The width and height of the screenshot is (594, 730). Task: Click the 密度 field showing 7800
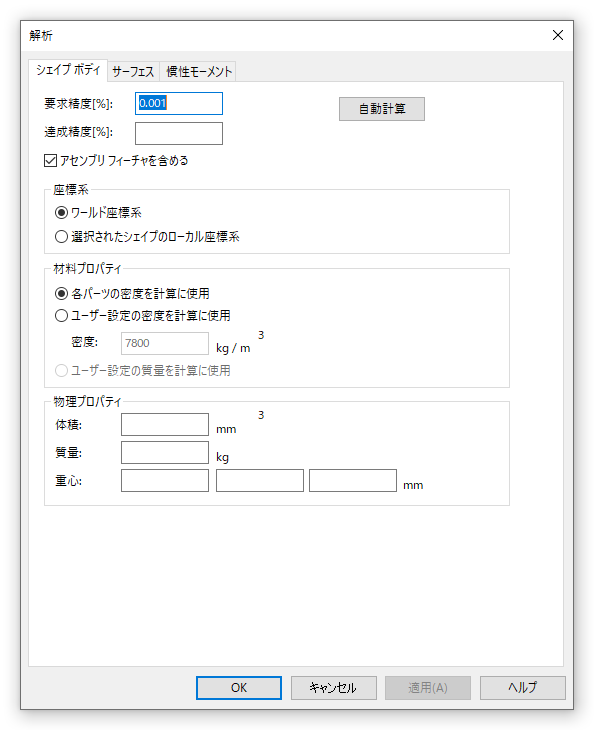(x=165, y=343)
